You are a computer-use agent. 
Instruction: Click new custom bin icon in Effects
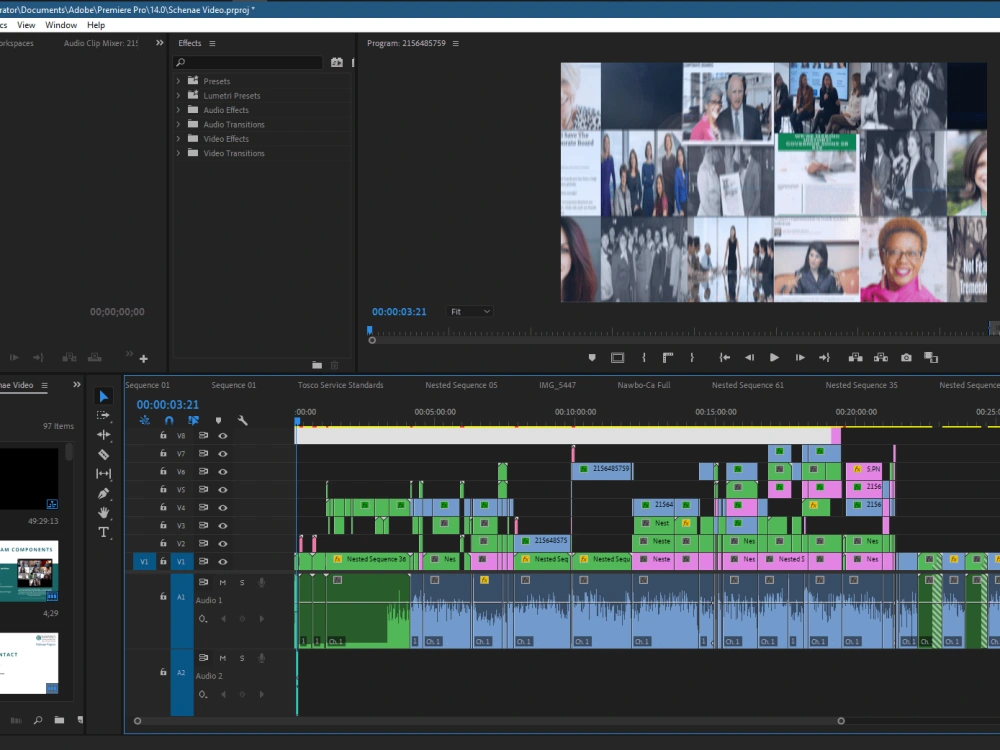coord(317,365)
